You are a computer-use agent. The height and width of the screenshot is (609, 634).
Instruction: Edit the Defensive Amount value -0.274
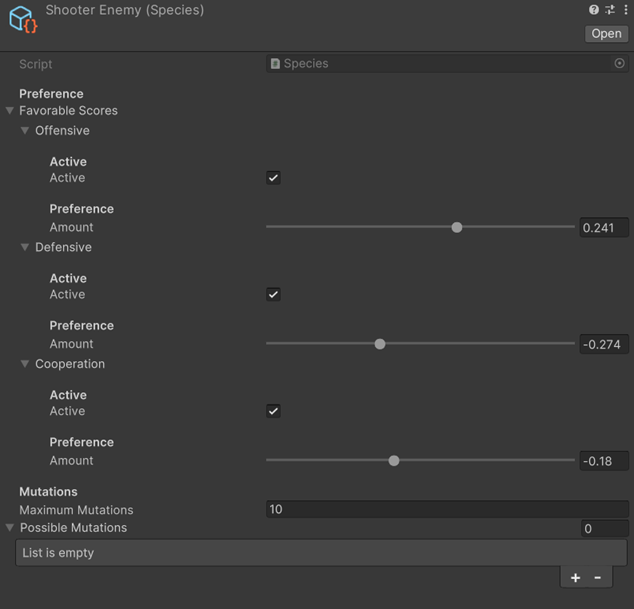[x=604, y=345]
